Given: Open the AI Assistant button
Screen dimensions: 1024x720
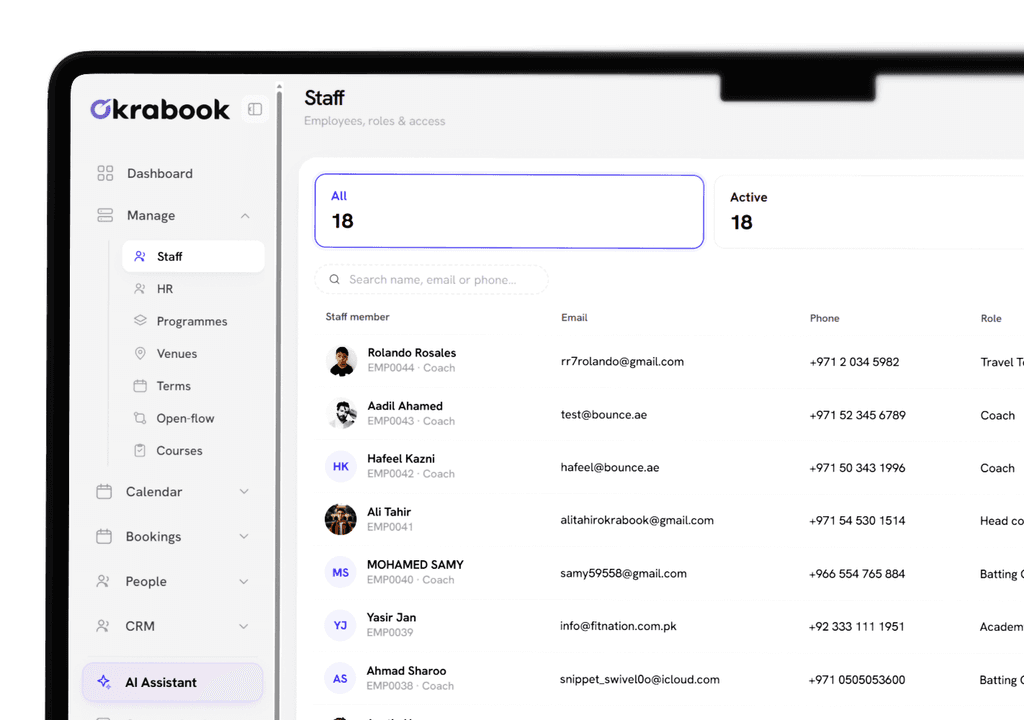Looking at the screenshot, I should click(x=173, y=682).
